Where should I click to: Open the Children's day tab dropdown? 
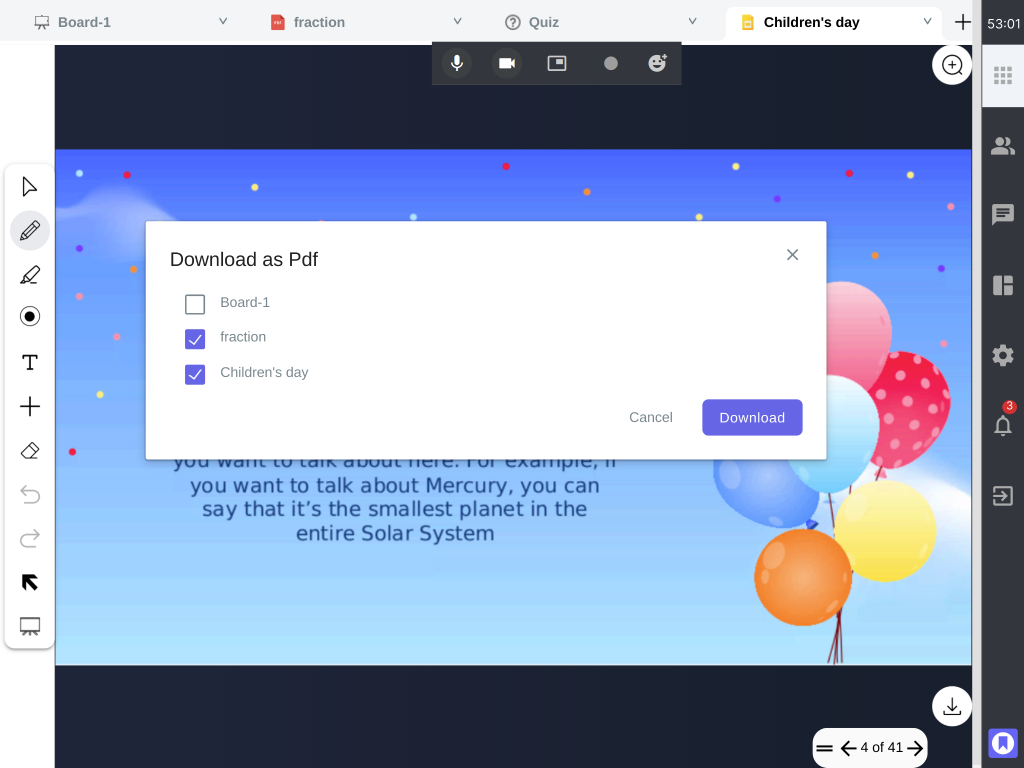click(x=927, y=21)
